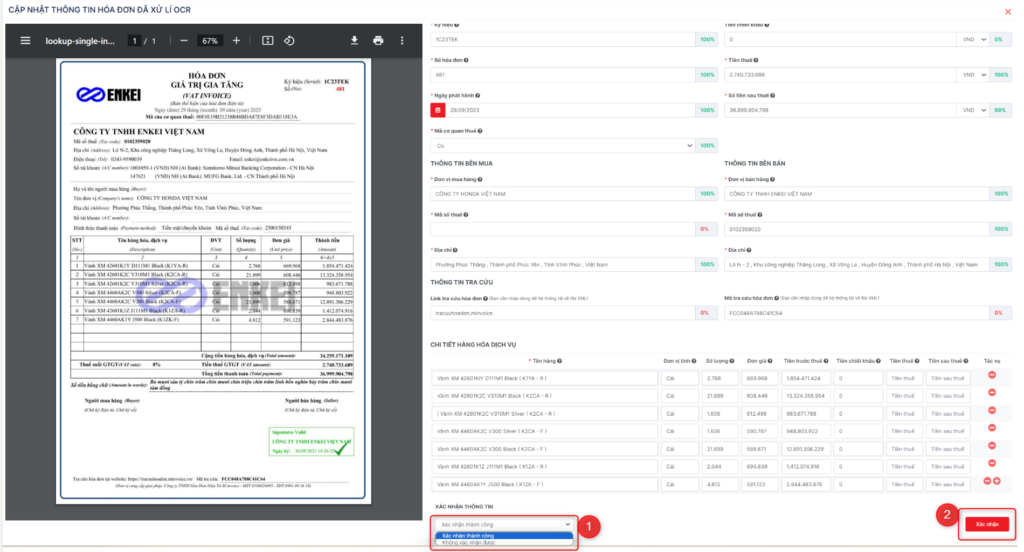Viewport: 1024px width, 552px height.
Task: Click the Tiền chiết khấu field at top
Action: pyautogui.click(x=840, y=40)
